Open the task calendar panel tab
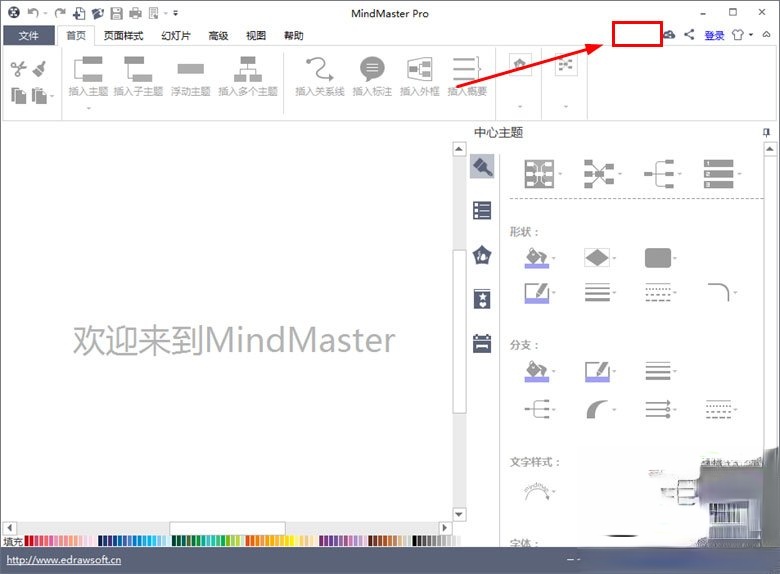Viewport: 780px width, 574px height. click(x=482, y=343)
